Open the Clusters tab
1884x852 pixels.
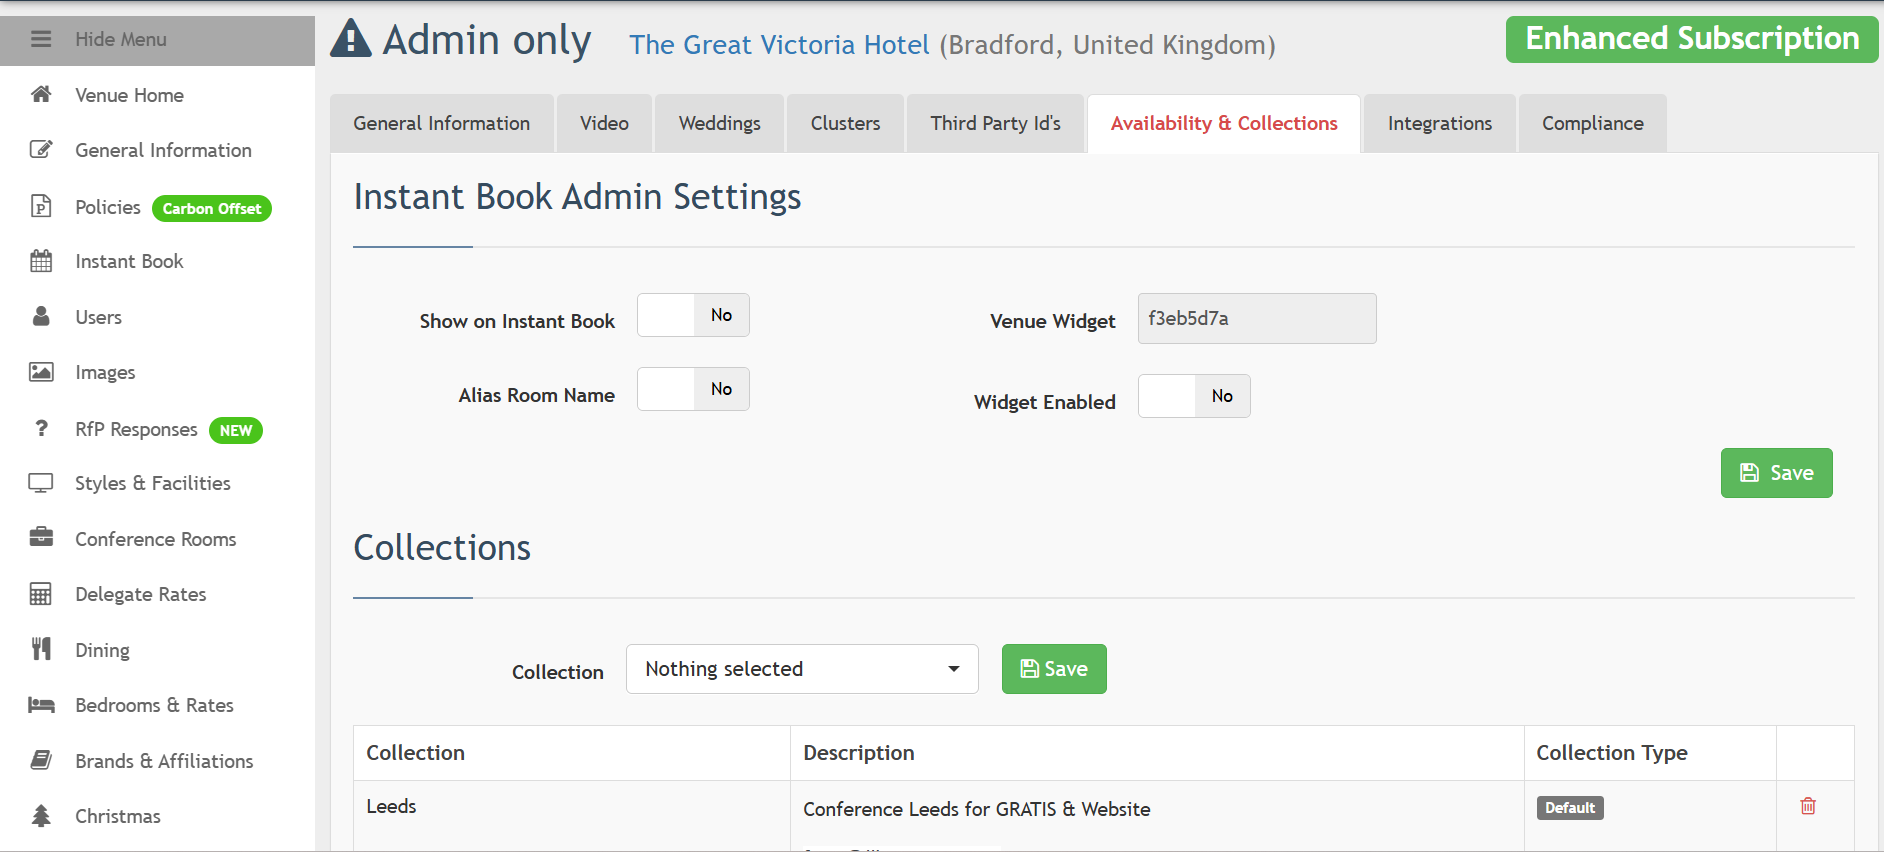[846, 123]
